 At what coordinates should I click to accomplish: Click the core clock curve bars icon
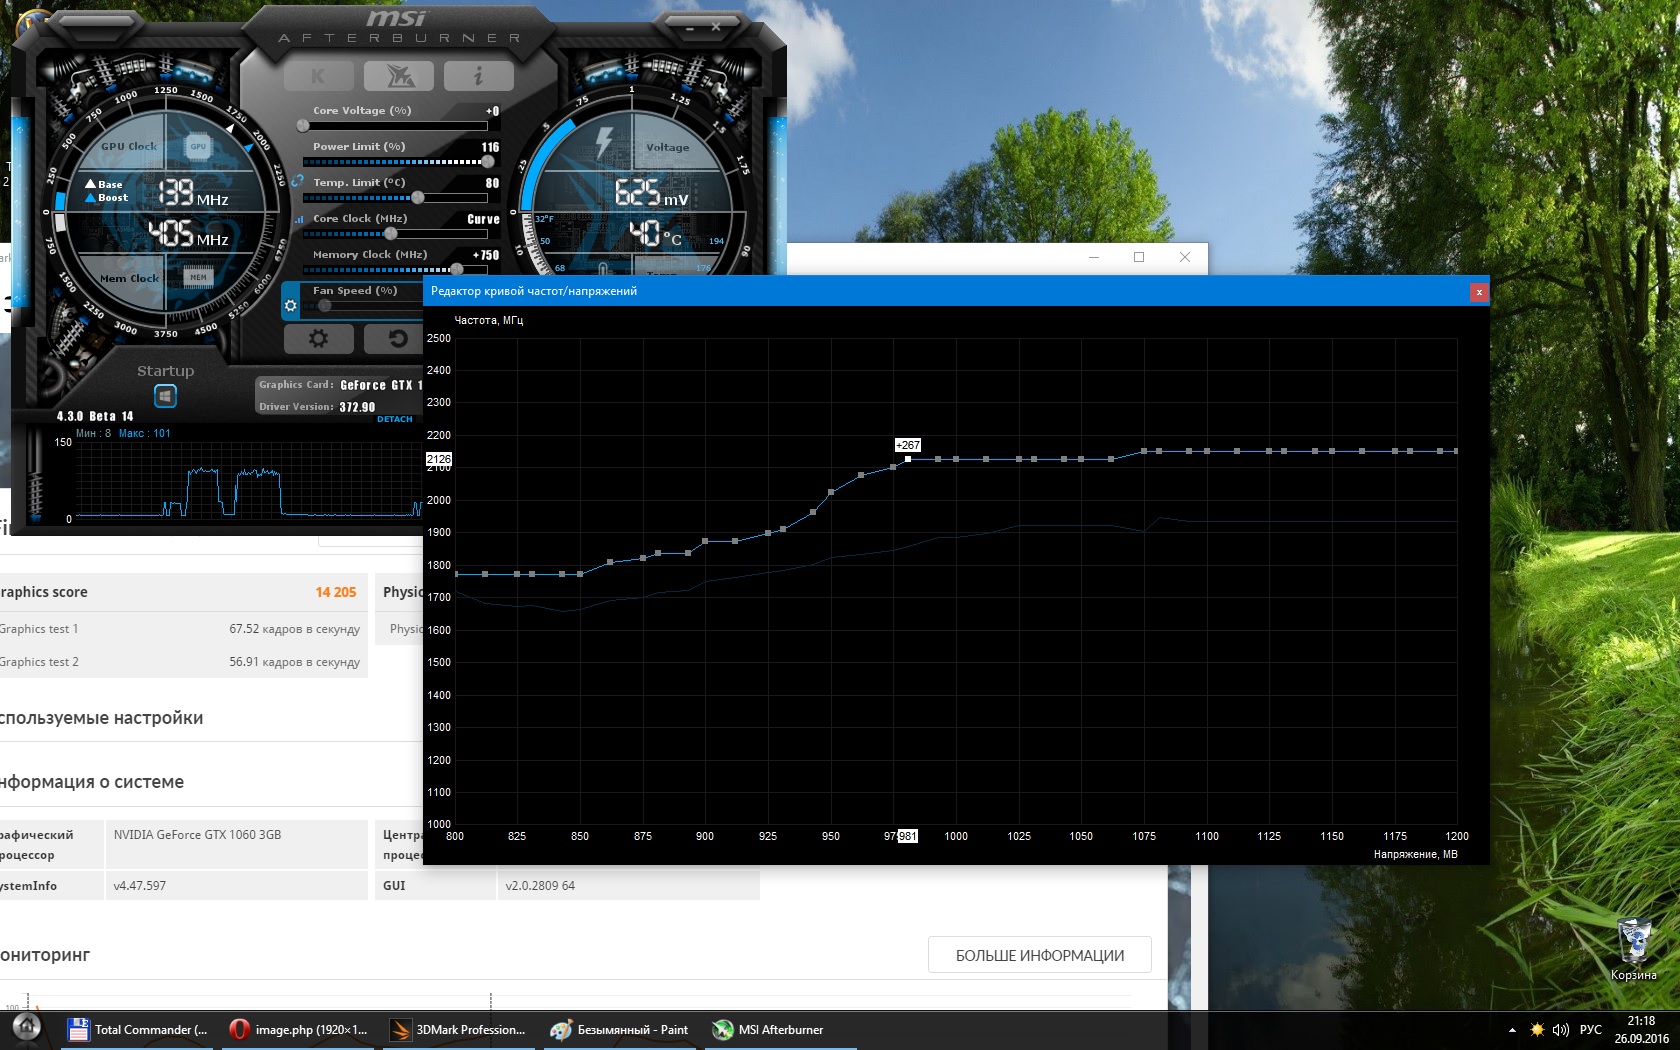(299, 219)
